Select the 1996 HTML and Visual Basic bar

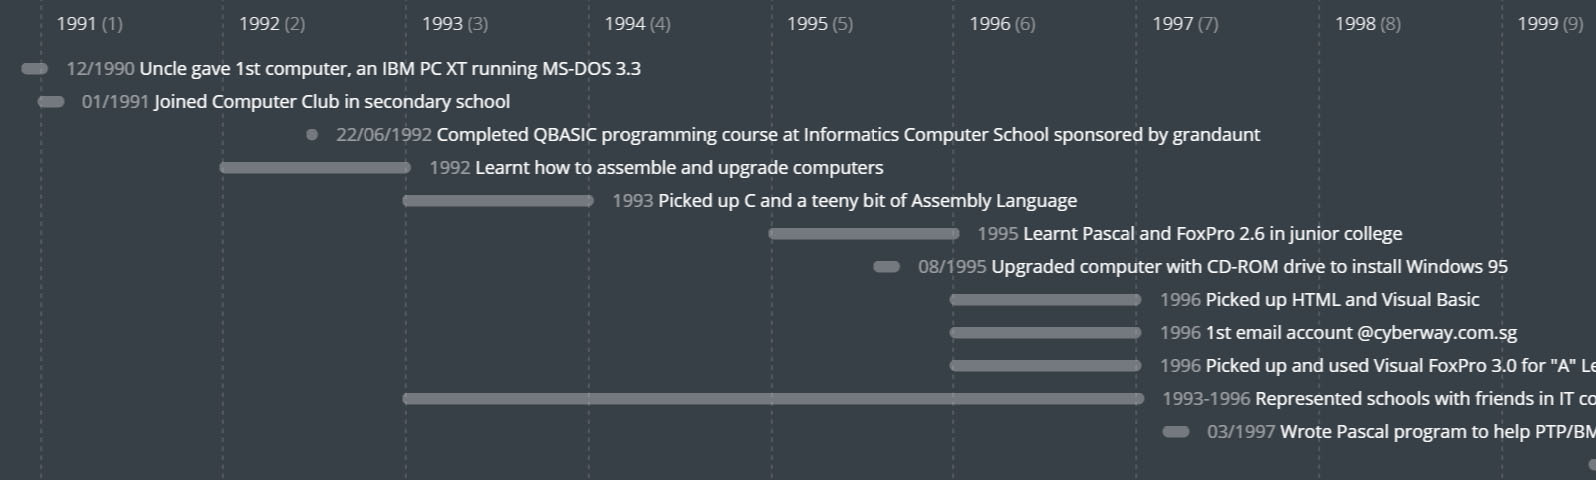(x=1045, y=300)
